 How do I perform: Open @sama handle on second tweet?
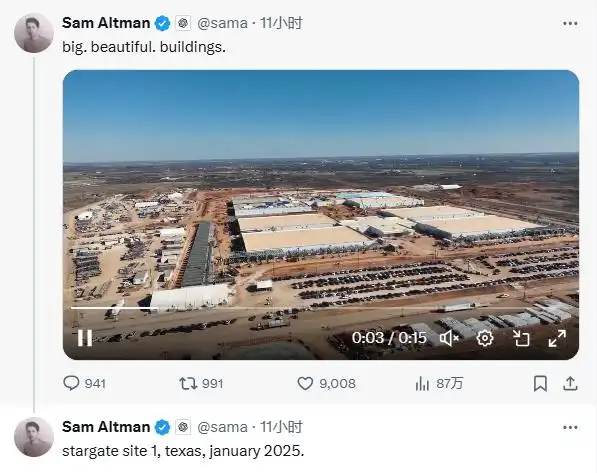pos(222,427)
